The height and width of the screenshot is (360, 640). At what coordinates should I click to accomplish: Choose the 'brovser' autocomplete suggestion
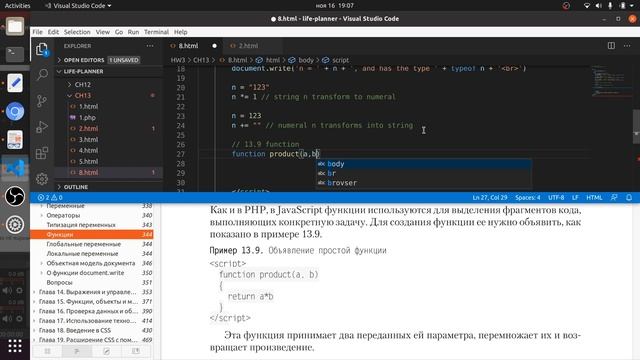(x=424, y=183)
